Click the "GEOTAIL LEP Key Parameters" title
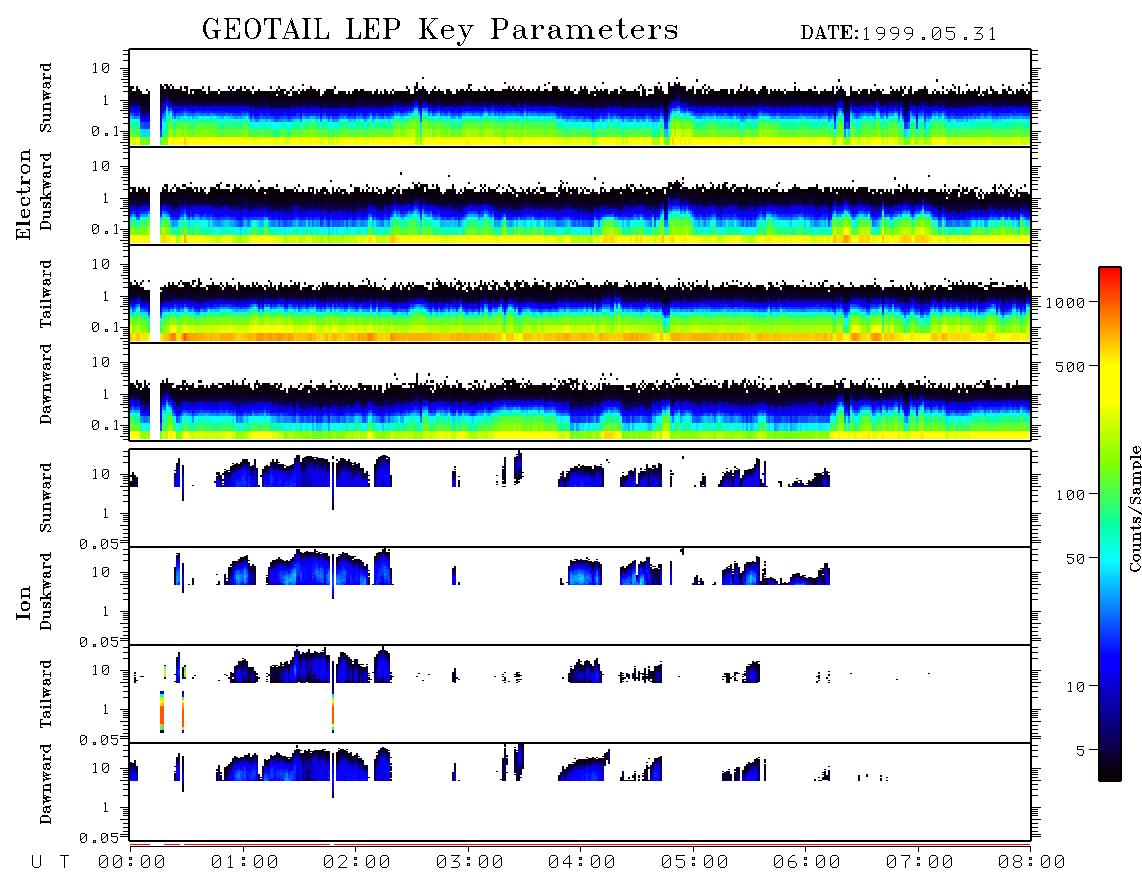 point(440,30)
